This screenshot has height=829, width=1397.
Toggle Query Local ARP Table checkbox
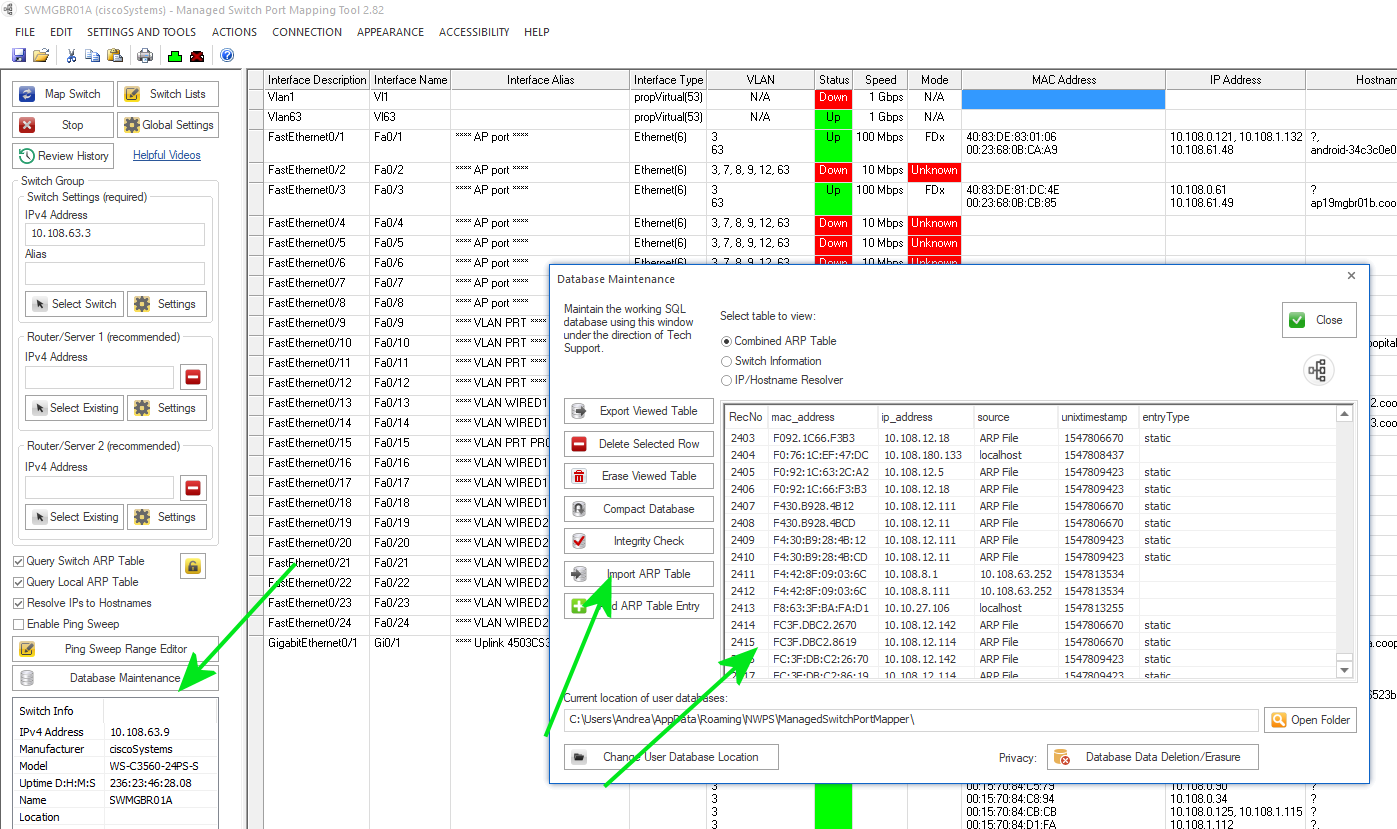pyautogui.click(x=19, y=582)
